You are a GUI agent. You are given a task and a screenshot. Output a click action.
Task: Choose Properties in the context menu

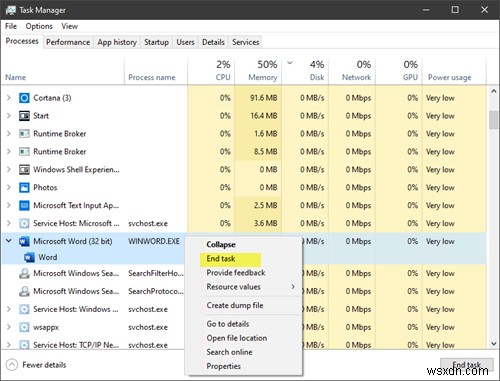tap(243, 366)
